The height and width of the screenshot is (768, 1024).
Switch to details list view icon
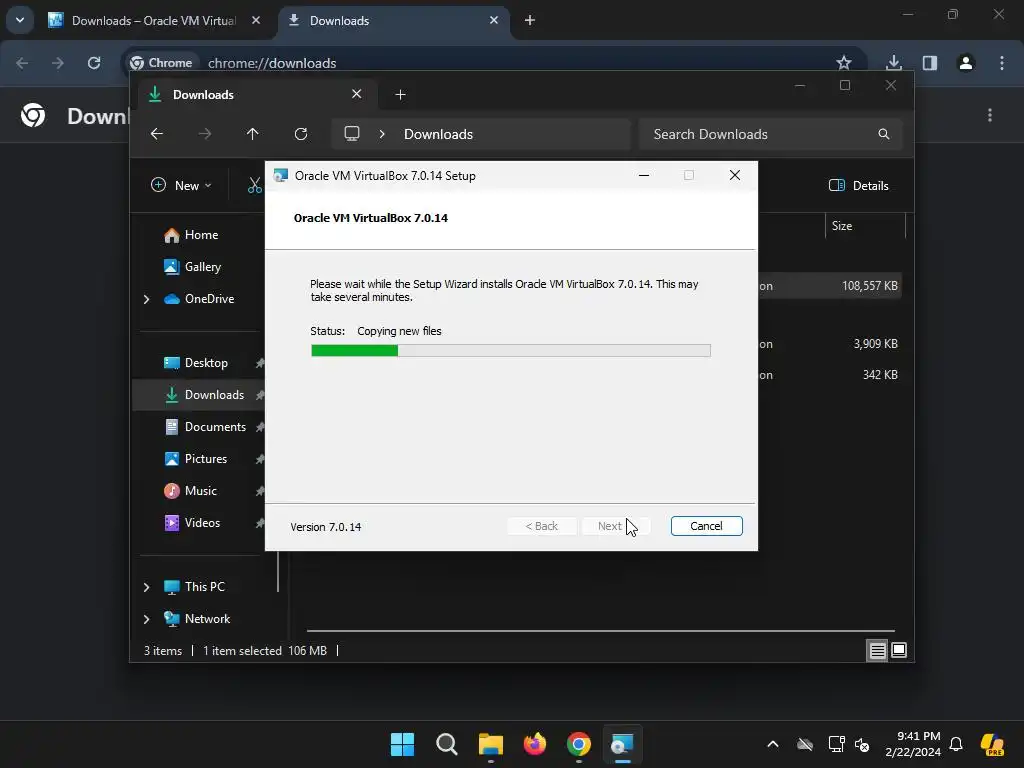[877, 650]
